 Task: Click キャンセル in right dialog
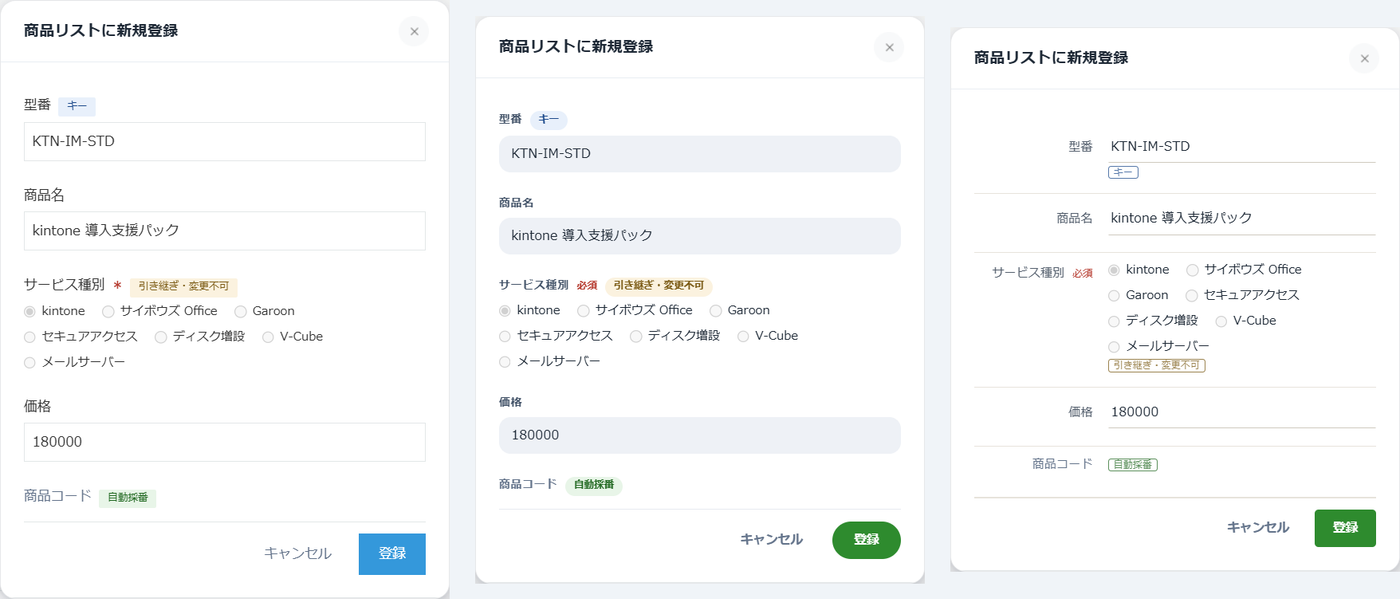pyautogui.click(x=1258, y=528)
